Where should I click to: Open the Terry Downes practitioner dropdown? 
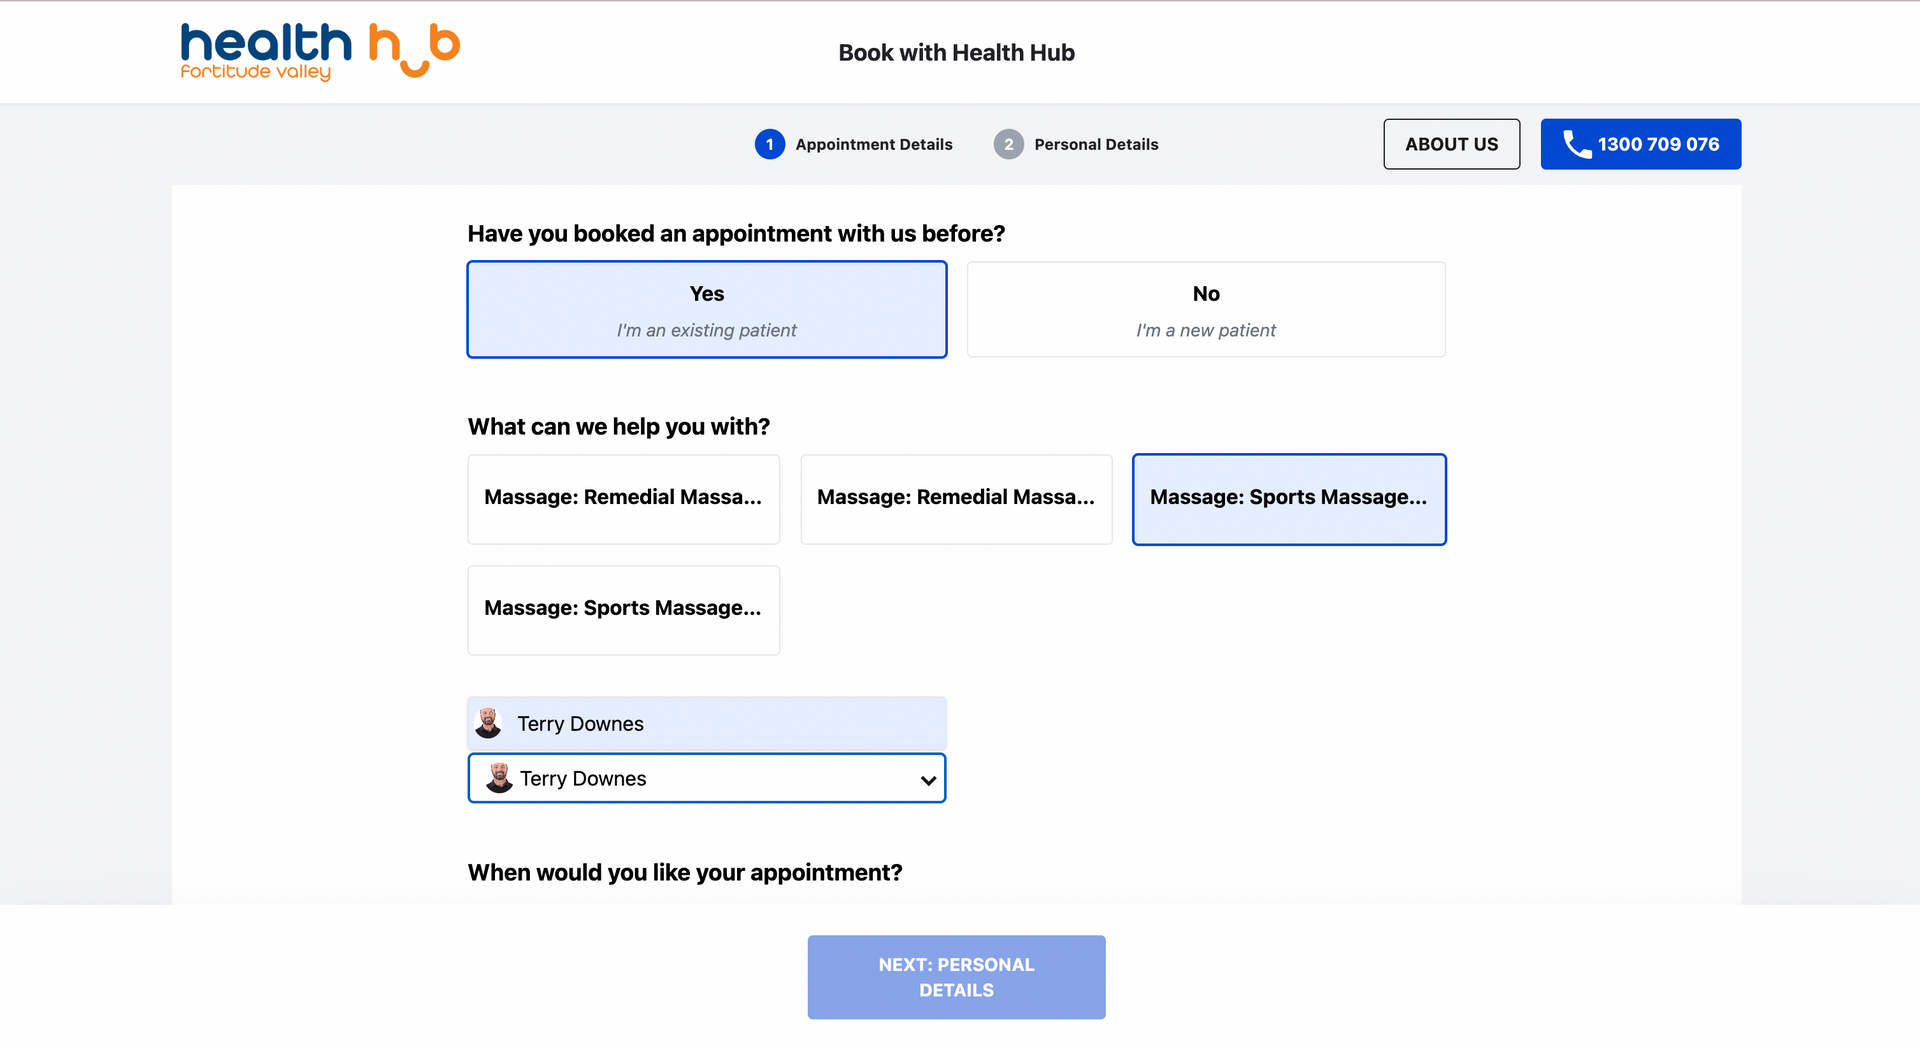point(707,778)
